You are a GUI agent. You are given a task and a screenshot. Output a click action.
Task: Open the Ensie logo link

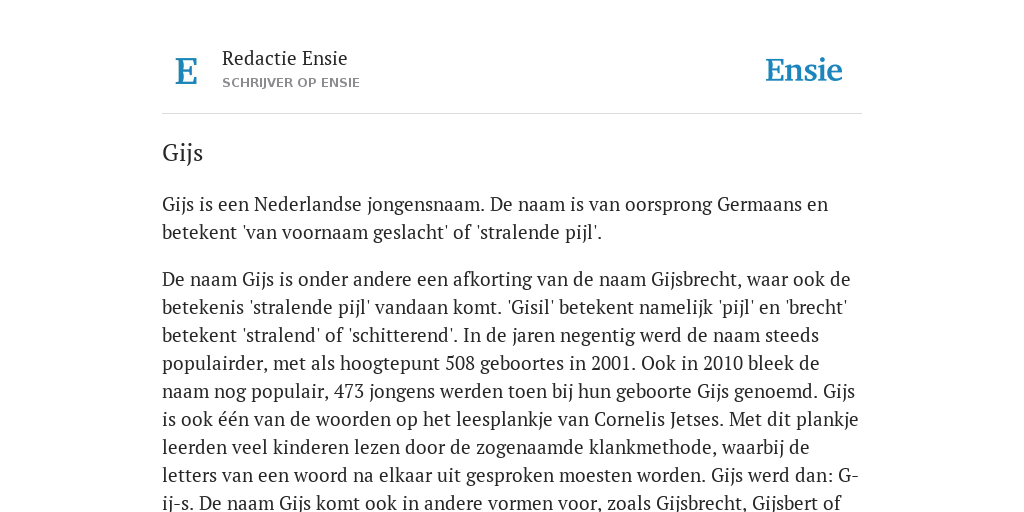[803, 71]
